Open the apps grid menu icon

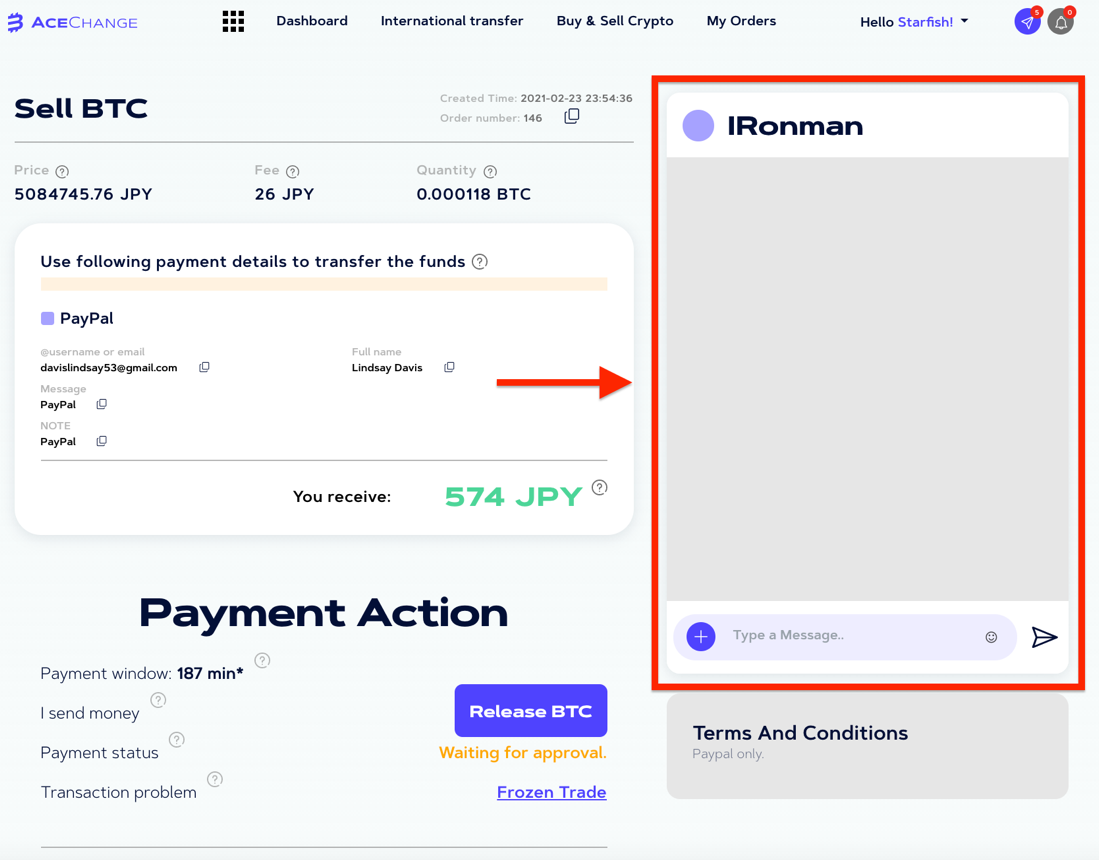233,22
